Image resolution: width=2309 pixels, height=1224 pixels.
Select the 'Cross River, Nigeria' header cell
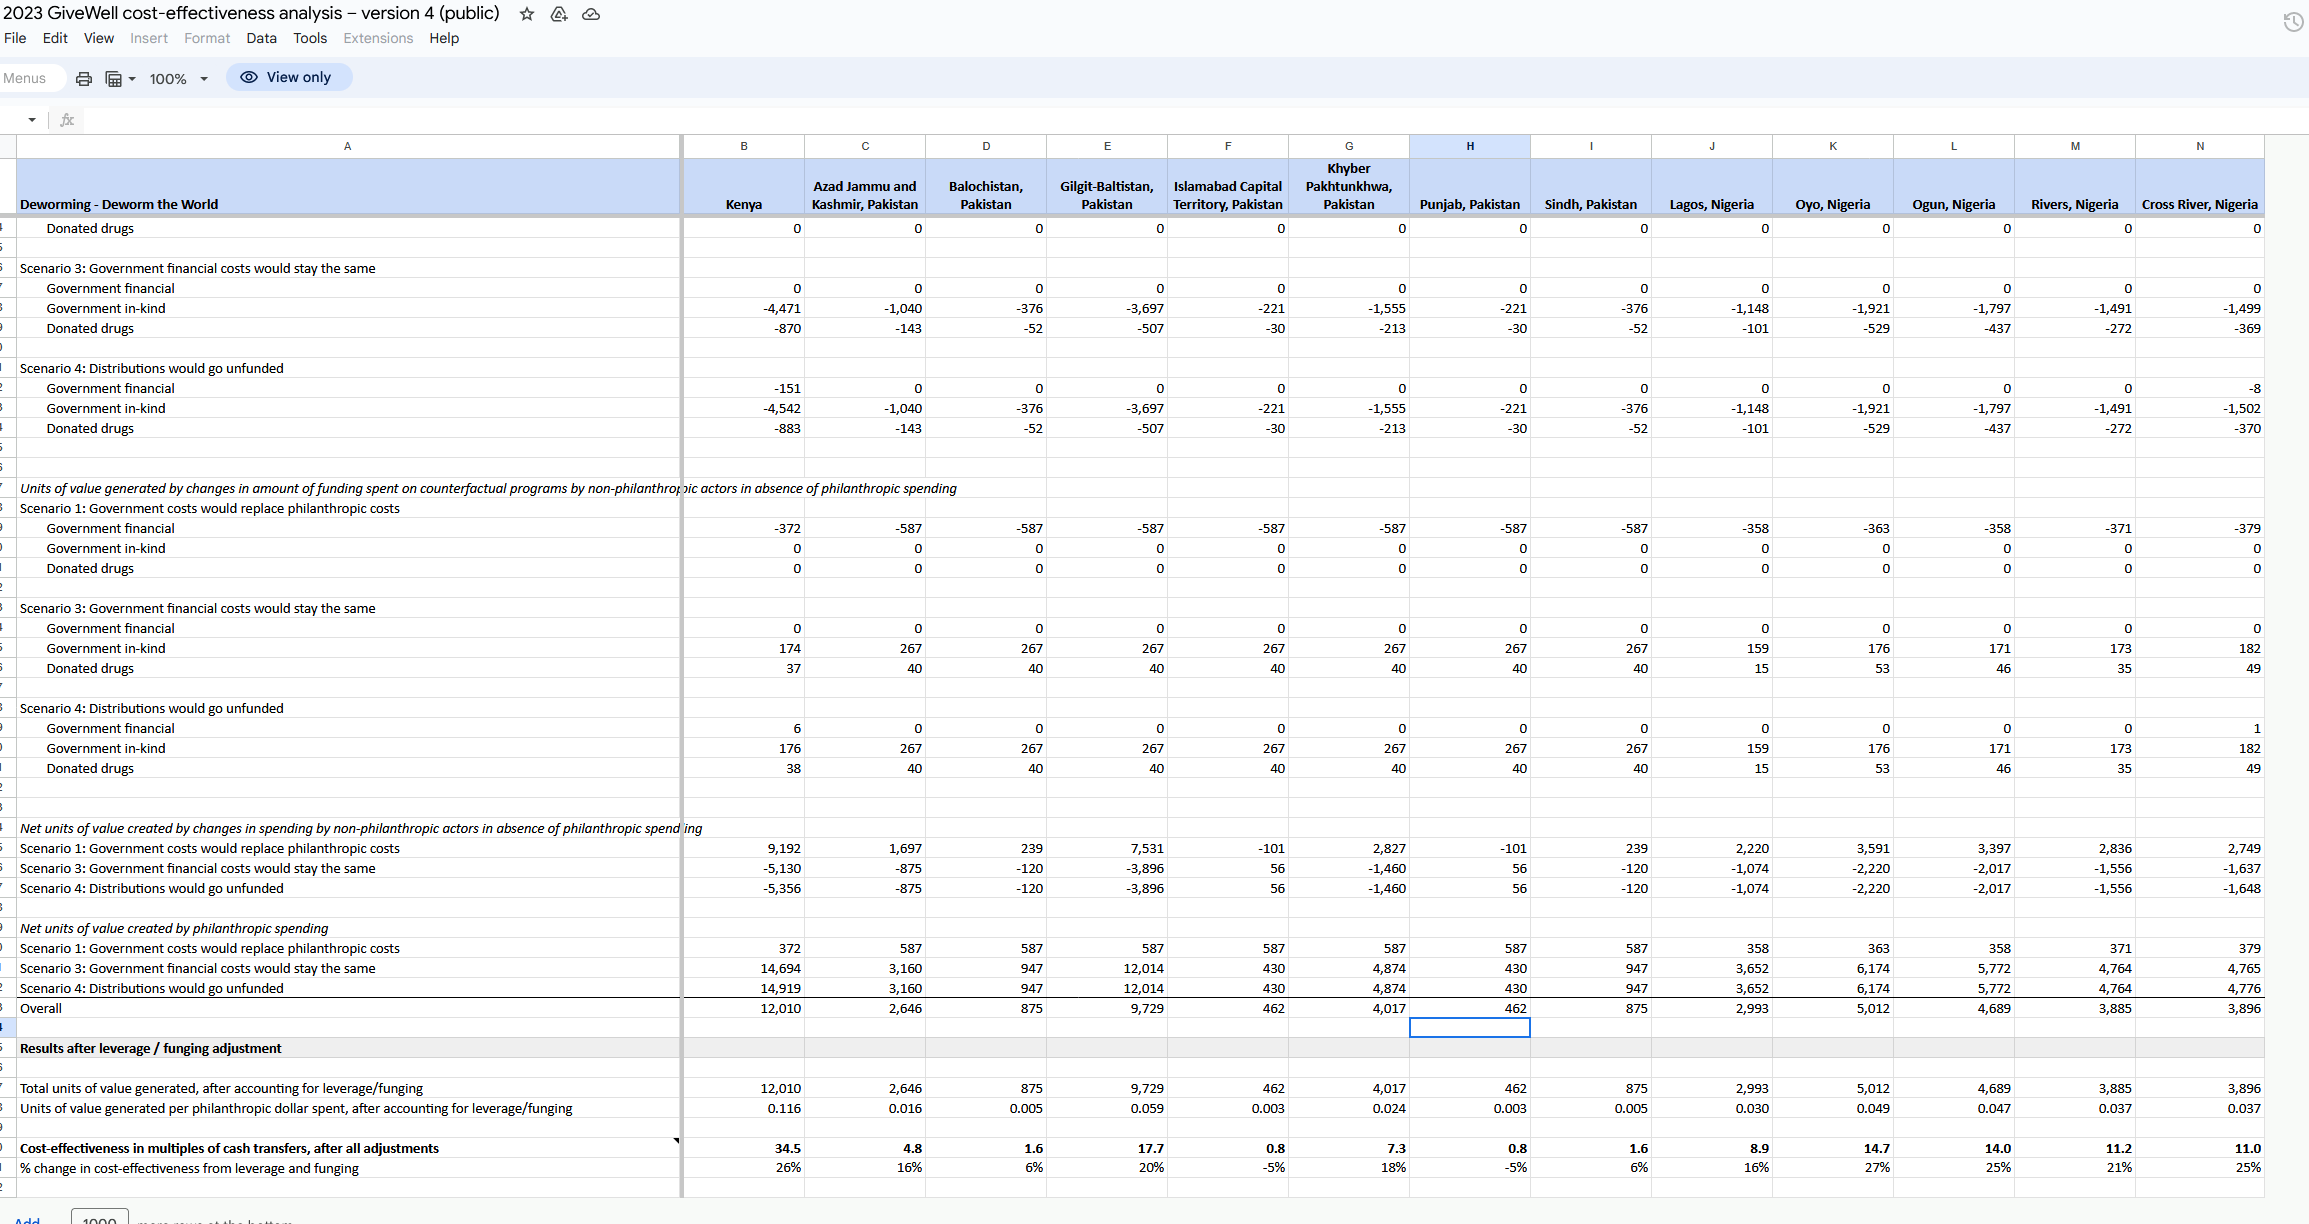pyautogui.click(x=2200, y=186)
